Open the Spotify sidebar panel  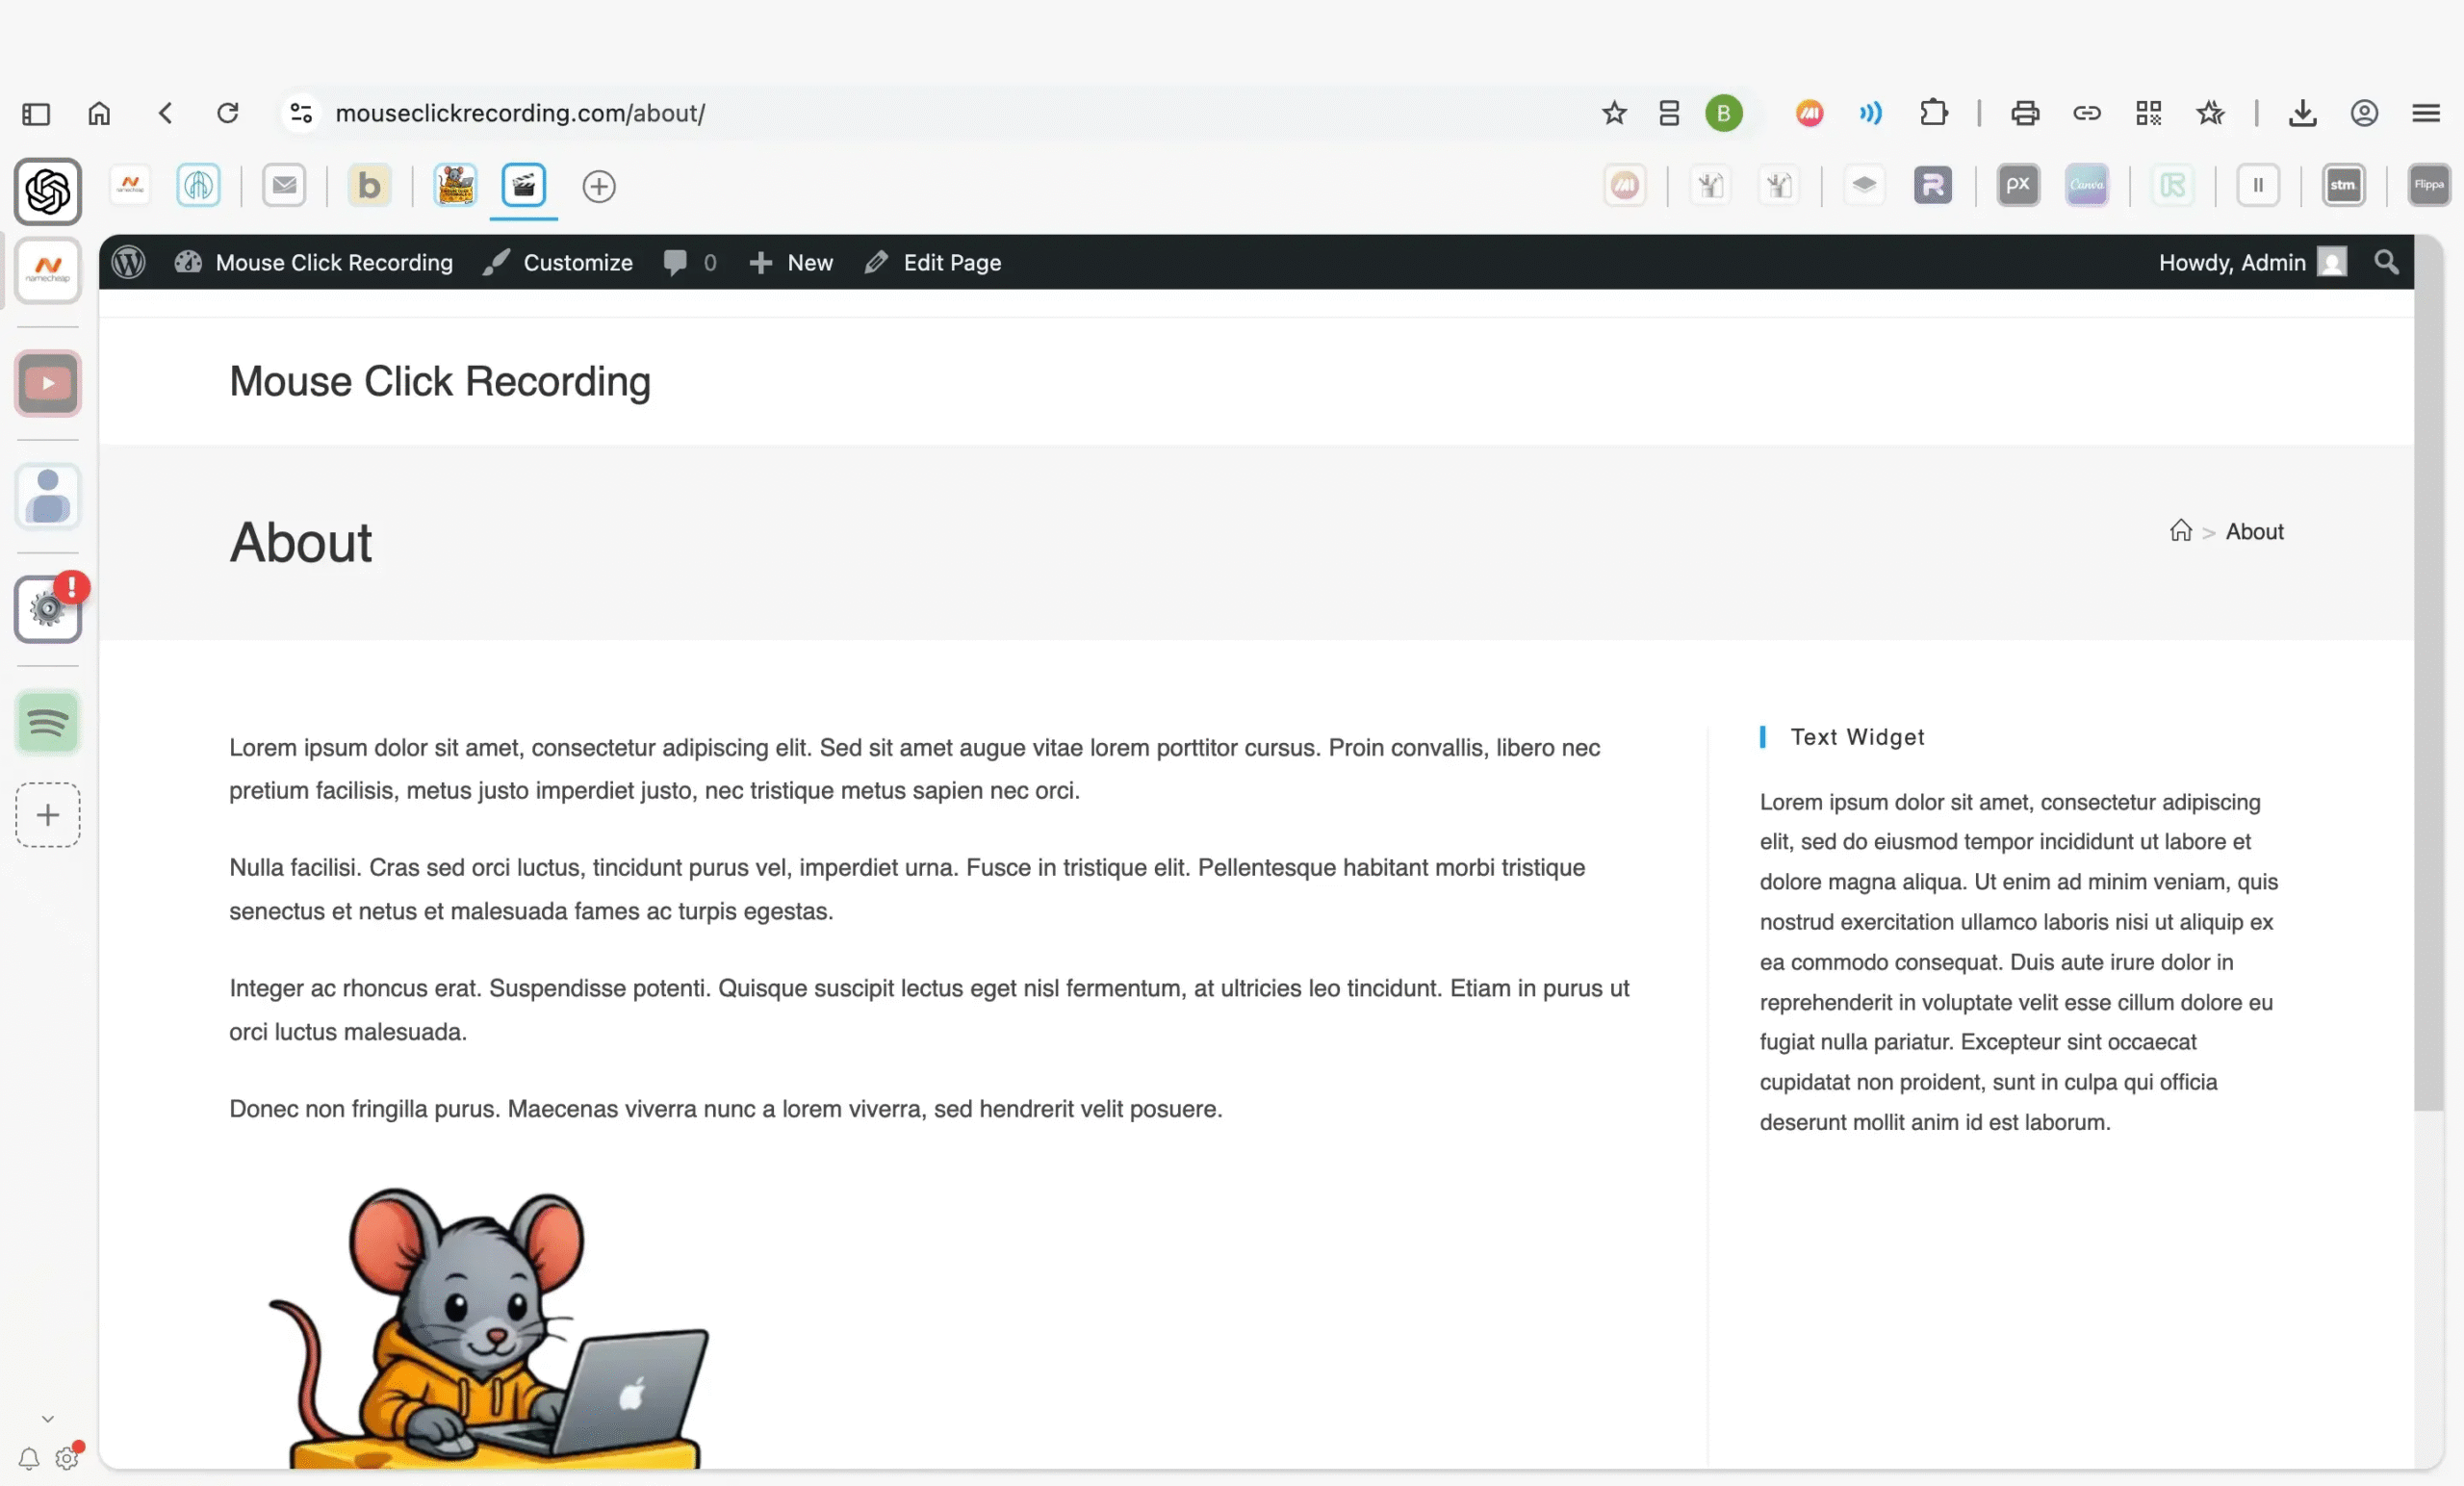tap(47, 722)
